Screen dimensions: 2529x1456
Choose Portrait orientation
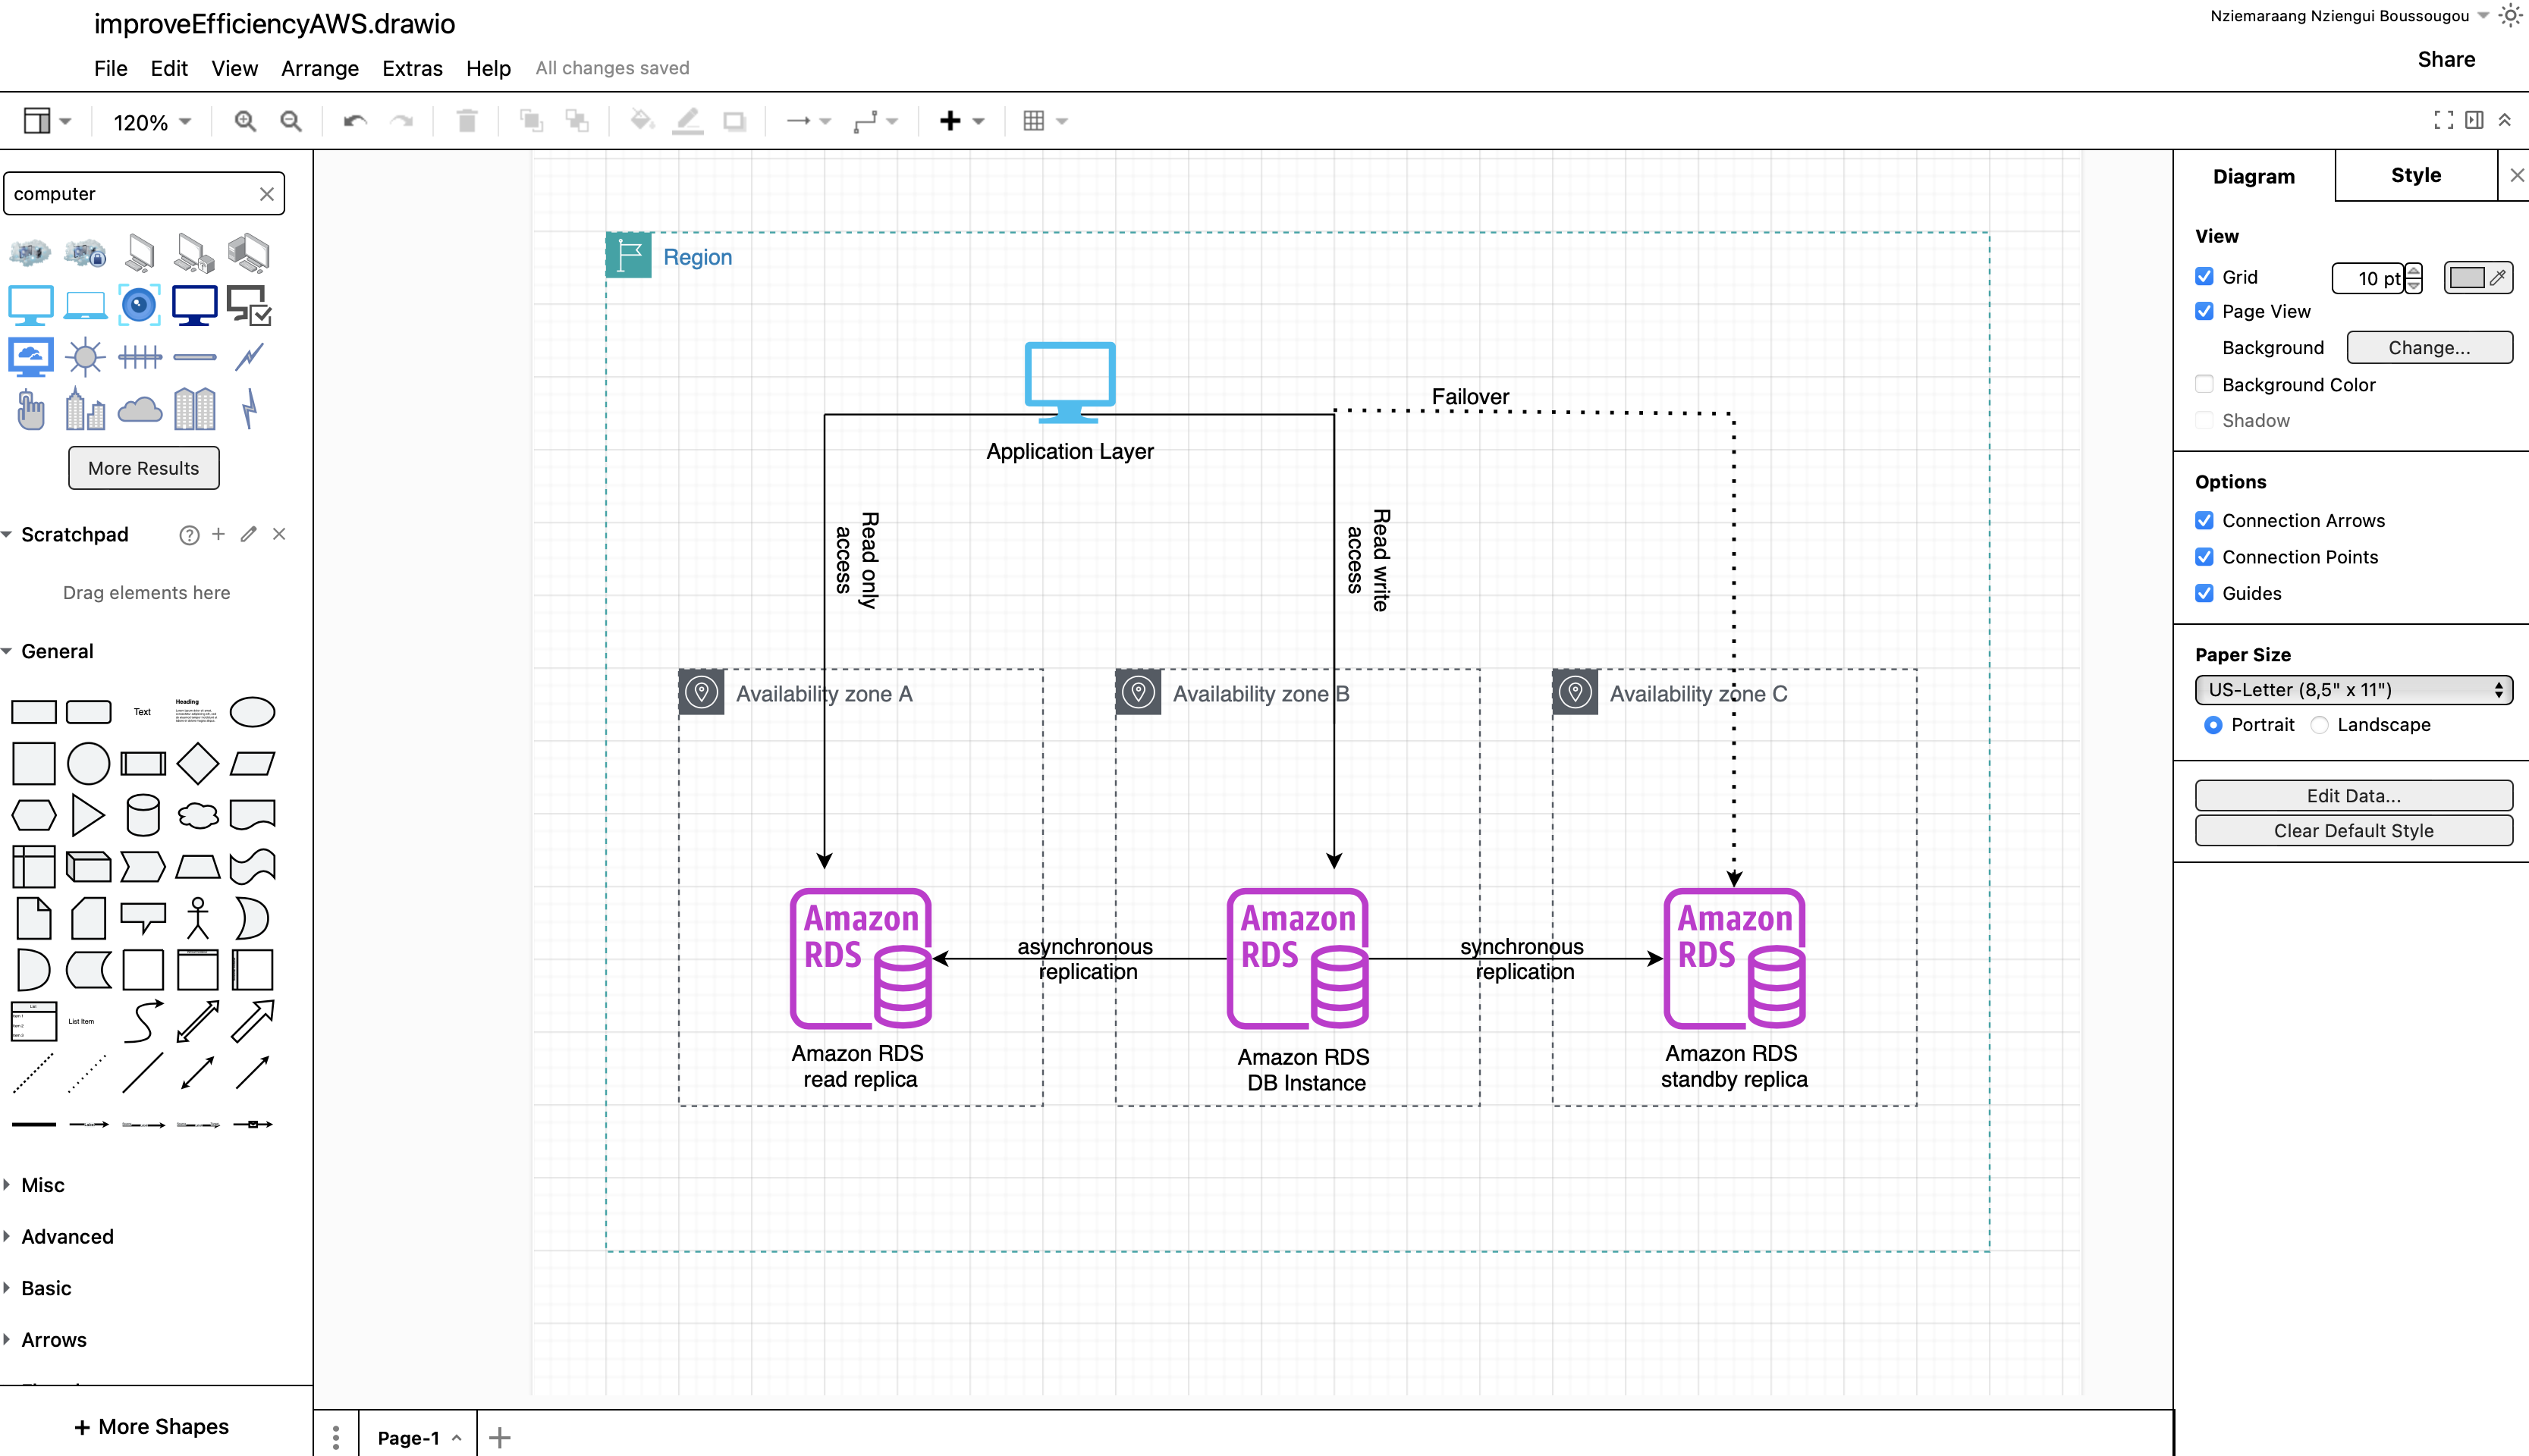point(2213,725)
